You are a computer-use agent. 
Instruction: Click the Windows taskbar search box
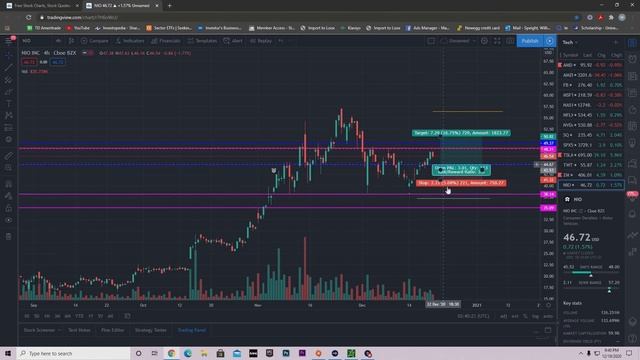click(x=73, y=353)
